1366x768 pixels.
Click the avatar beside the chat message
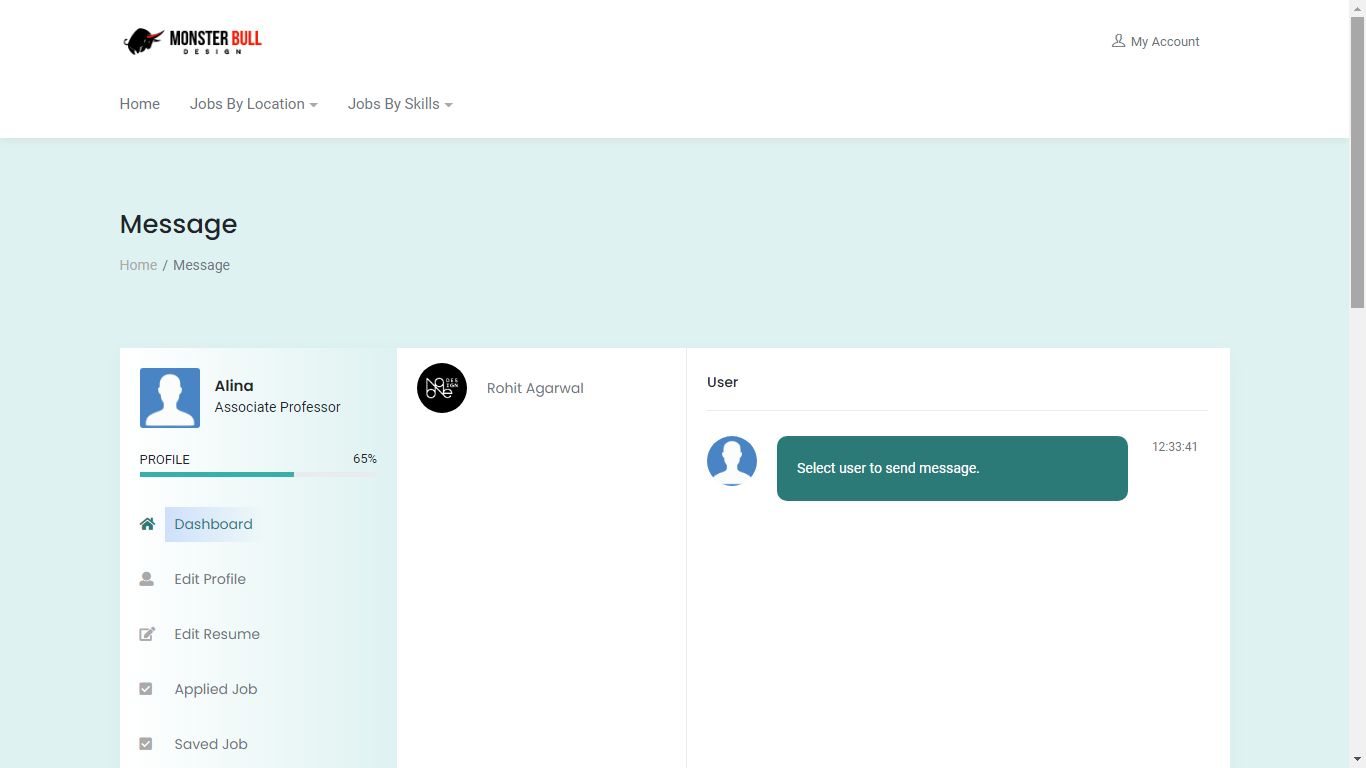732,461
